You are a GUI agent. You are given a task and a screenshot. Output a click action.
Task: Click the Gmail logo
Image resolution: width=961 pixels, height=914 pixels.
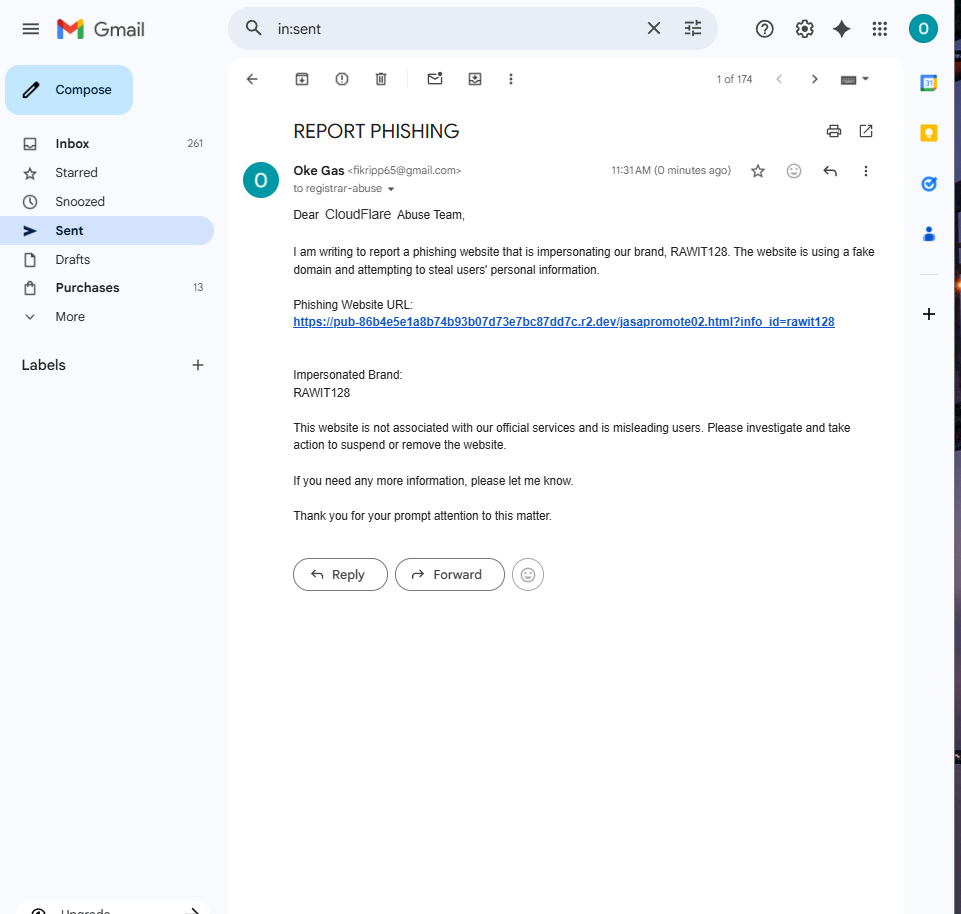(101, 29)
